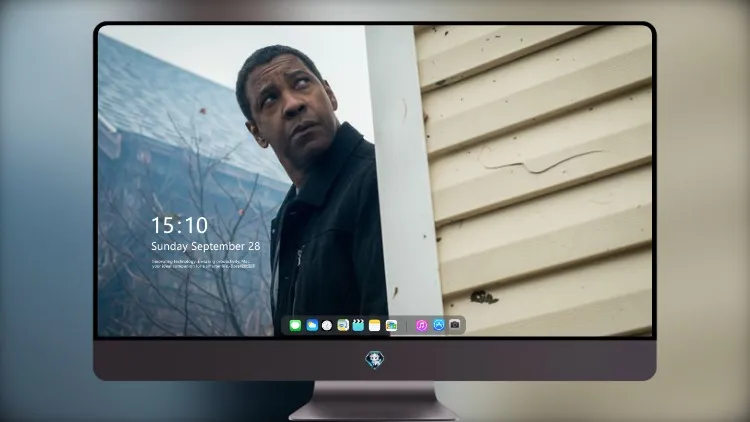This screenshot has height=422, width=750.
Task: Open the yellow Notes app
Action: pyautogui.click(x=375, y=325)
